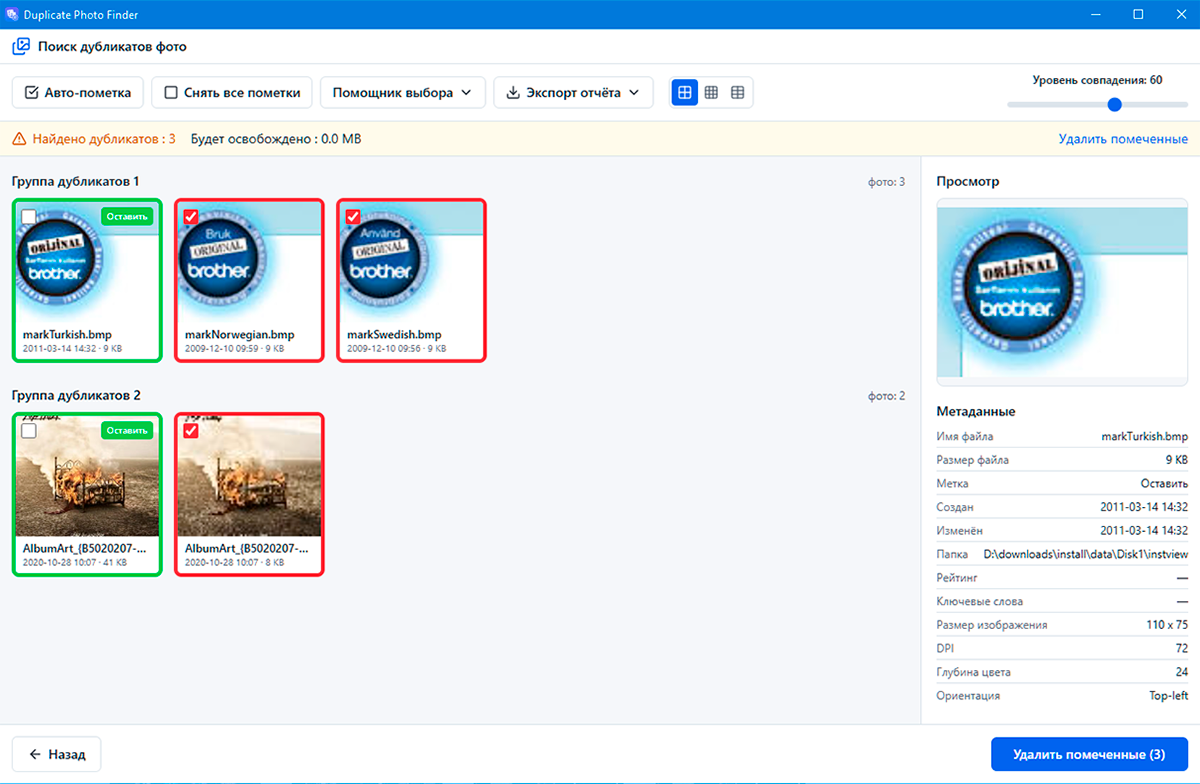Viewport: 1200px width, 784px height.
Task: Click the Duplicate Photo Finder app icon
Action: (x=12, y=14)
